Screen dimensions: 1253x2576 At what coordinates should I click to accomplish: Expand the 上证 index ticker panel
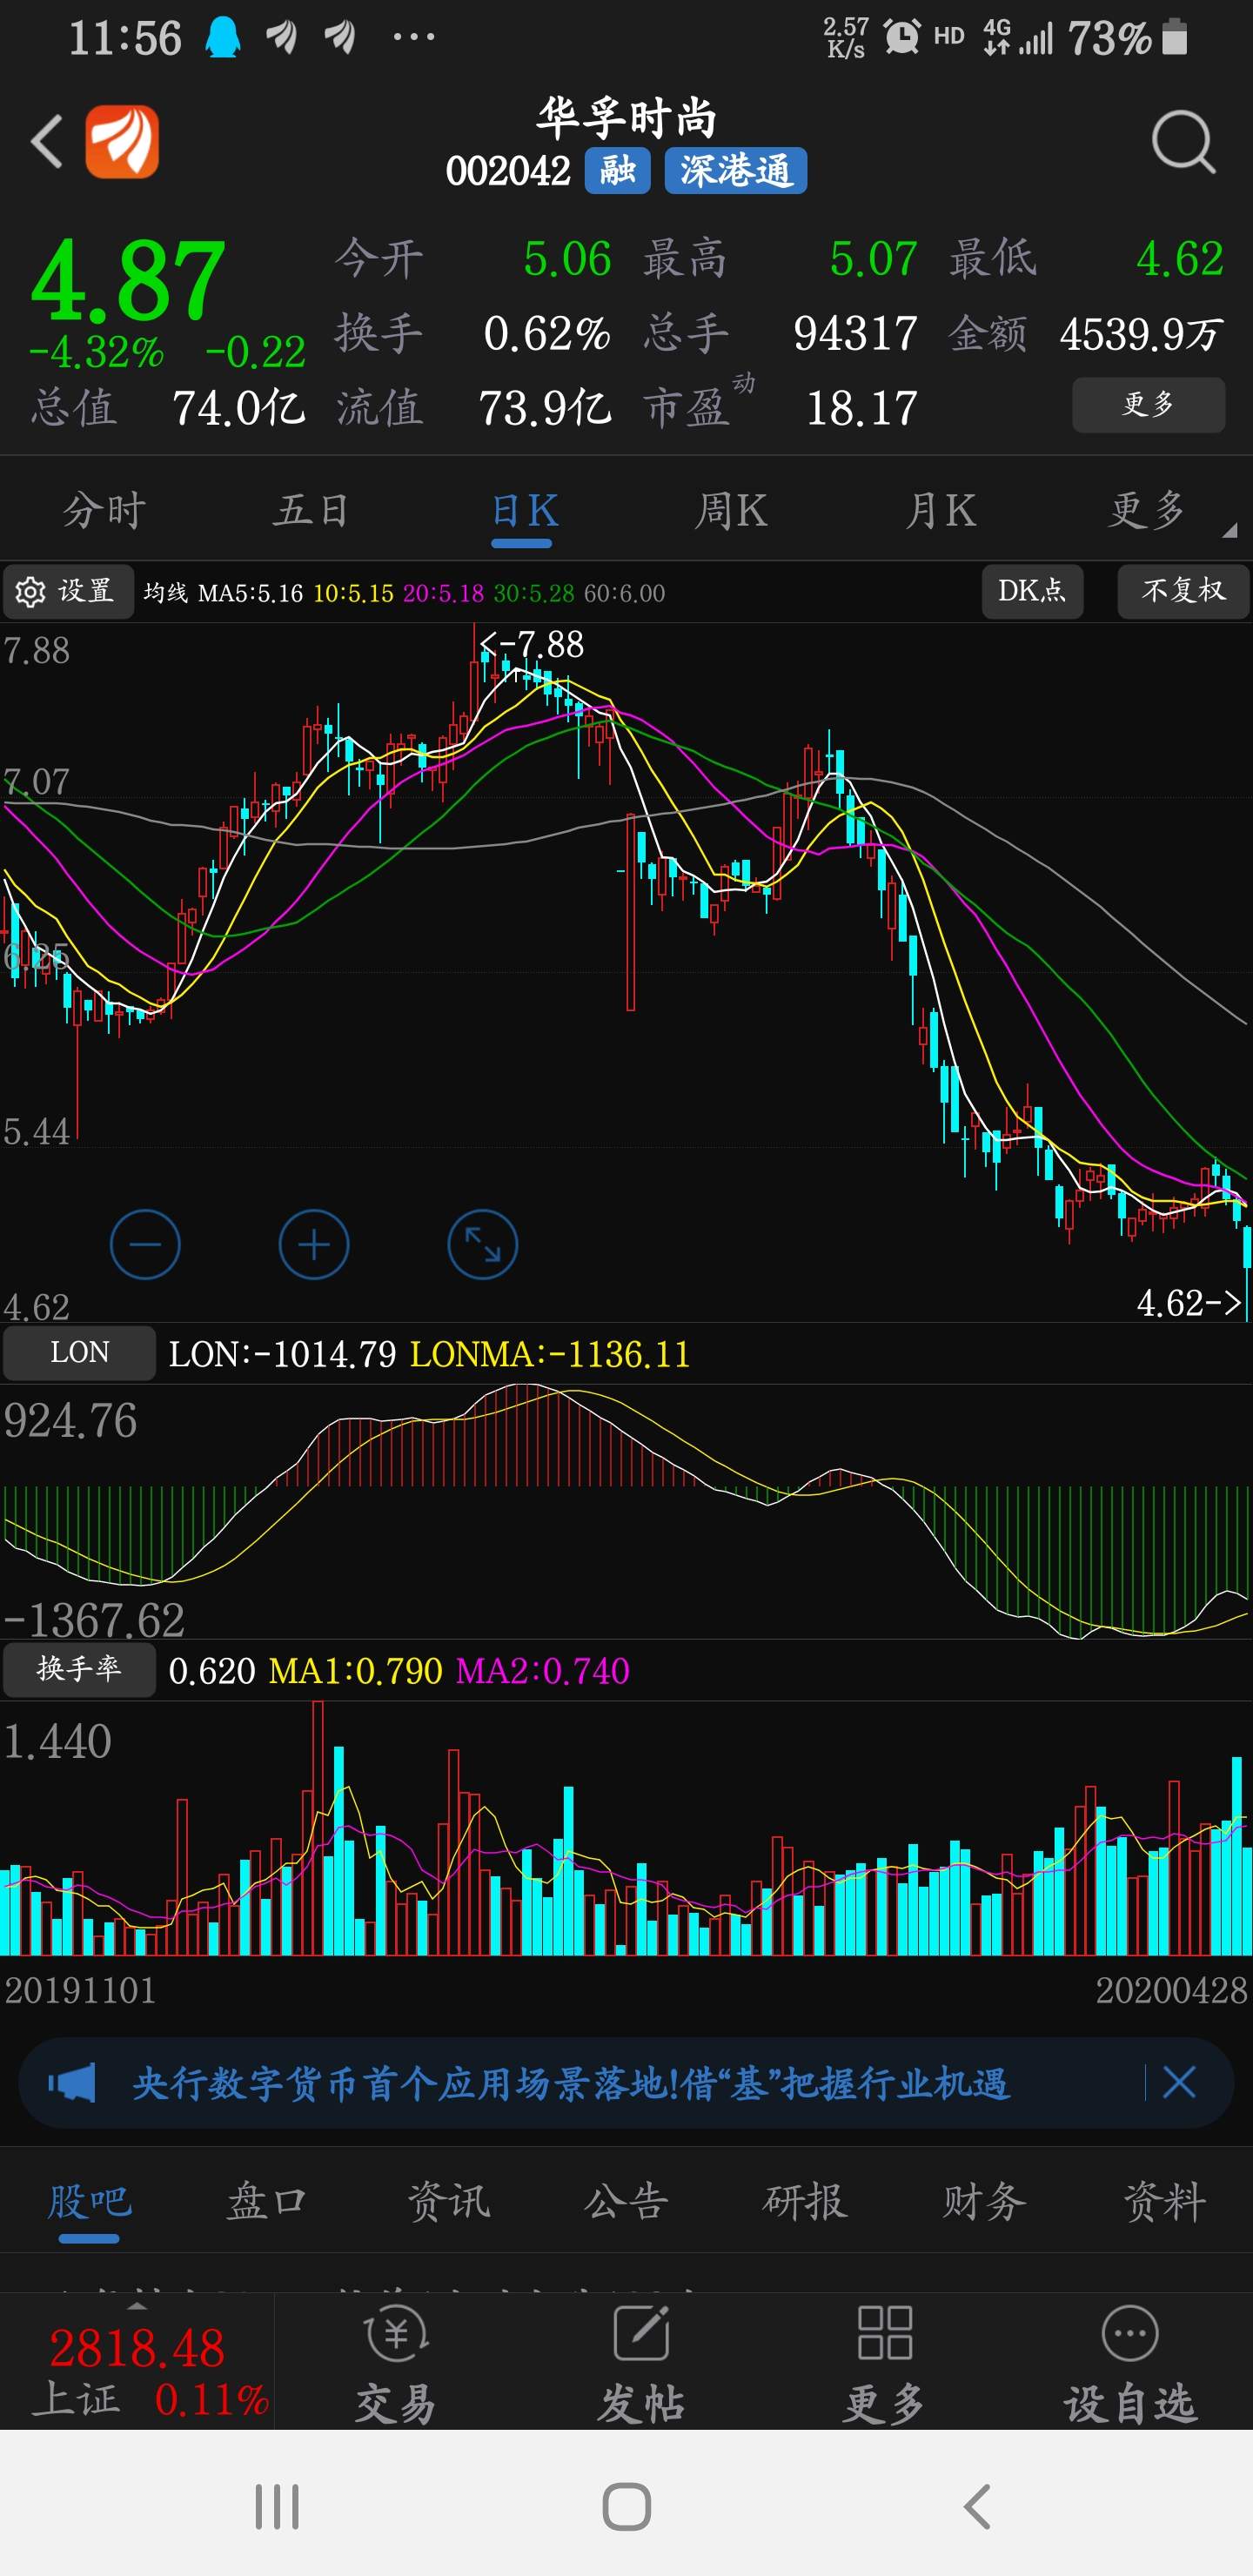(137, 2362)
